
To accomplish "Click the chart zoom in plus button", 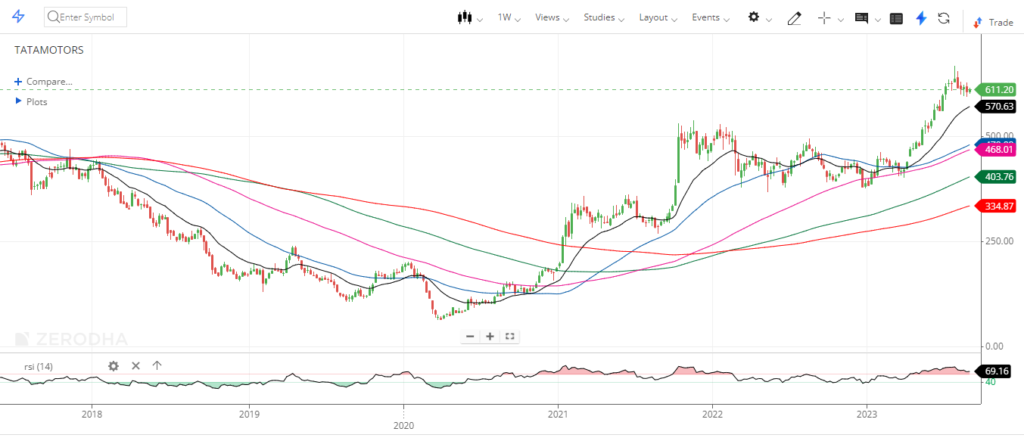I will click(x=490, y=336).
